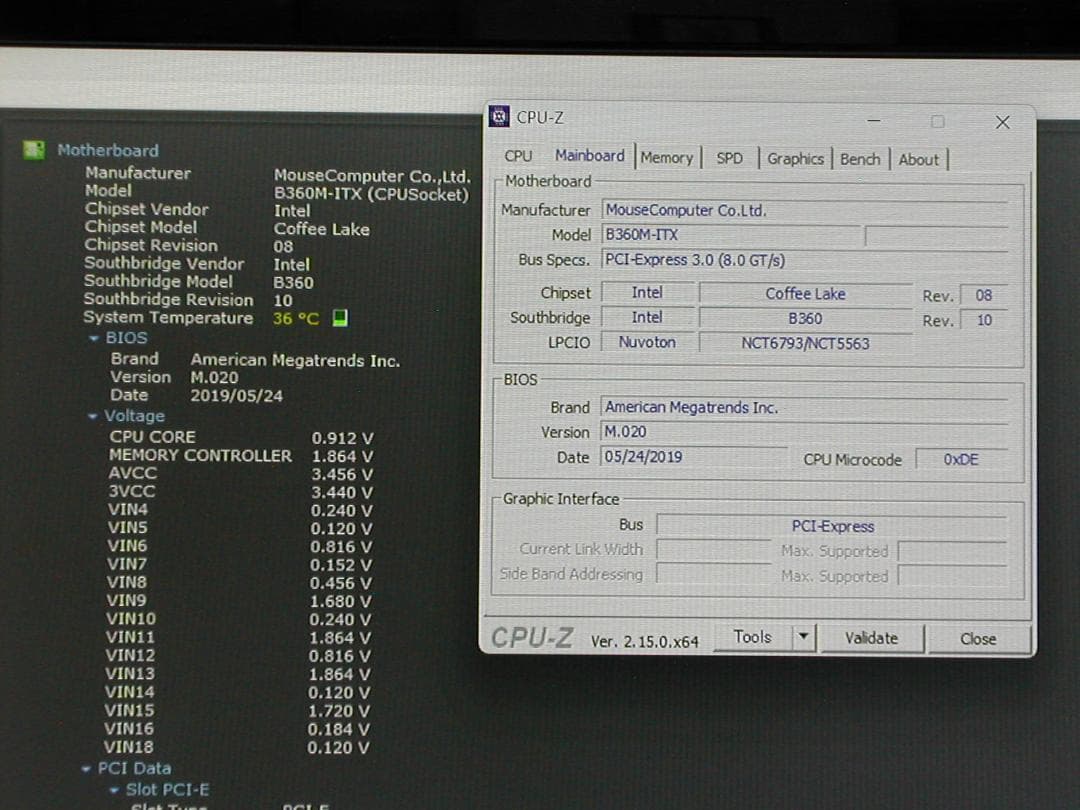Viewport: 1080px width, 810px height.
Task: Click the CPU Microcode value 0xDE field
Action: pyautogui.click(x=962, y=459)
